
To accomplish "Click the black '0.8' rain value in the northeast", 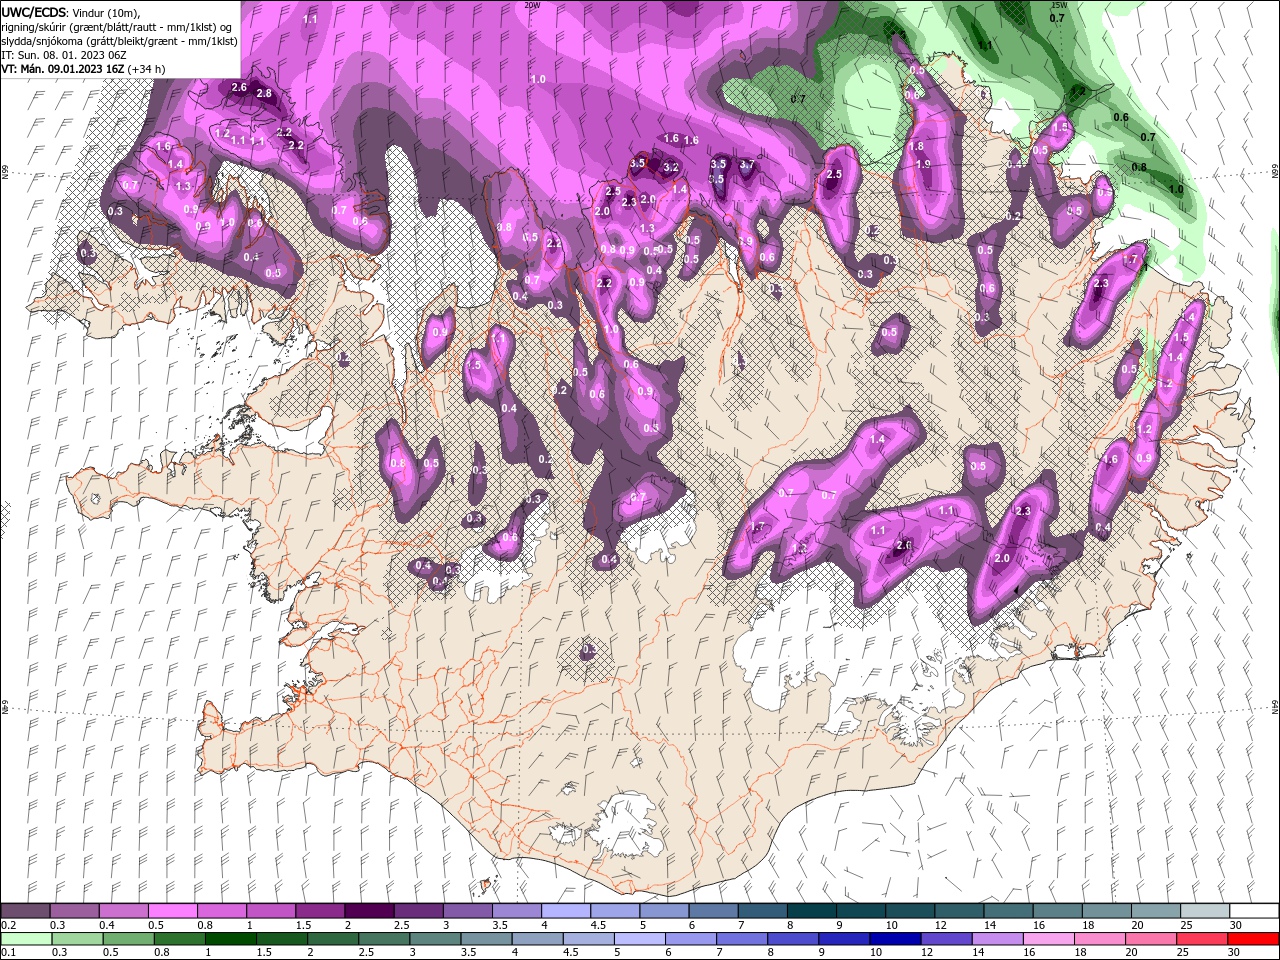I will click(x=1139, y=167).
